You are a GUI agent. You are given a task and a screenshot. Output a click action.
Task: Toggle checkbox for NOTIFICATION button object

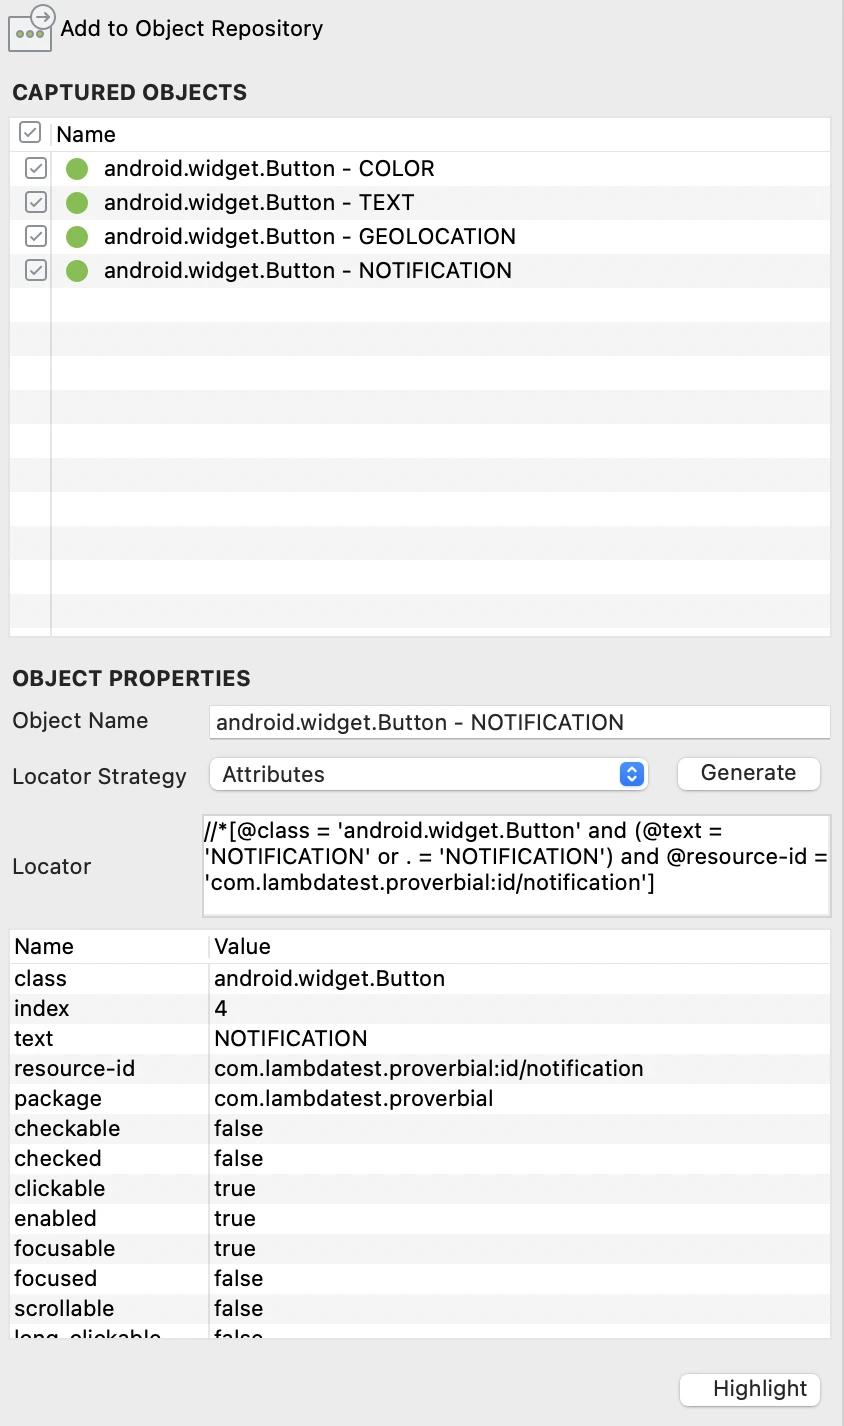[x=36, y=270]
